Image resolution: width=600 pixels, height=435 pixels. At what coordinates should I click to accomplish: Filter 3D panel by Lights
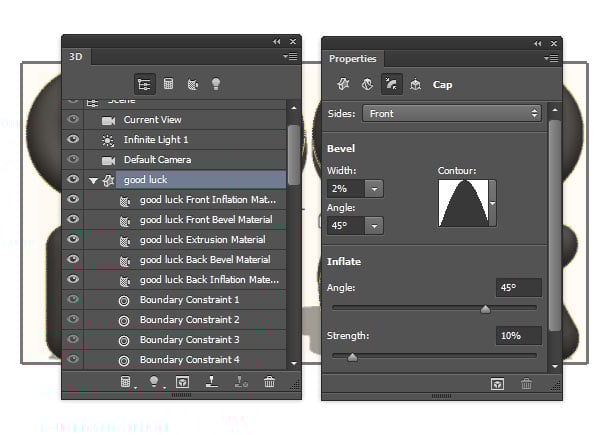point(216,84)
